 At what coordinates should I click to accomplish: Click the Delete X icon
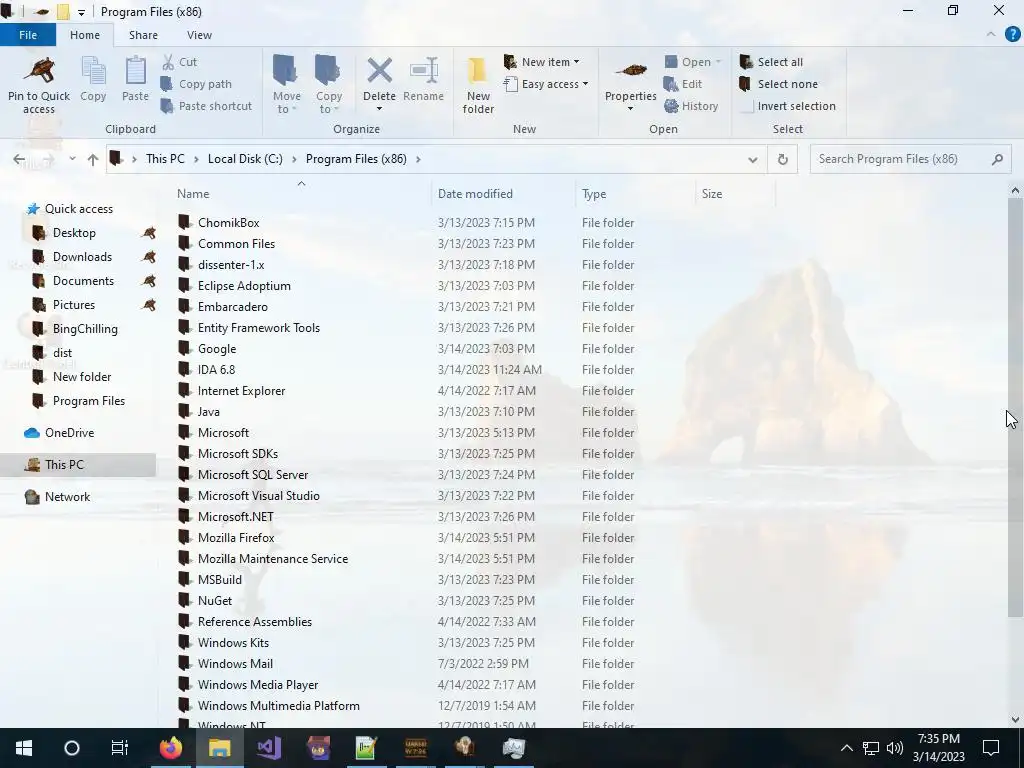pos(379,71)
